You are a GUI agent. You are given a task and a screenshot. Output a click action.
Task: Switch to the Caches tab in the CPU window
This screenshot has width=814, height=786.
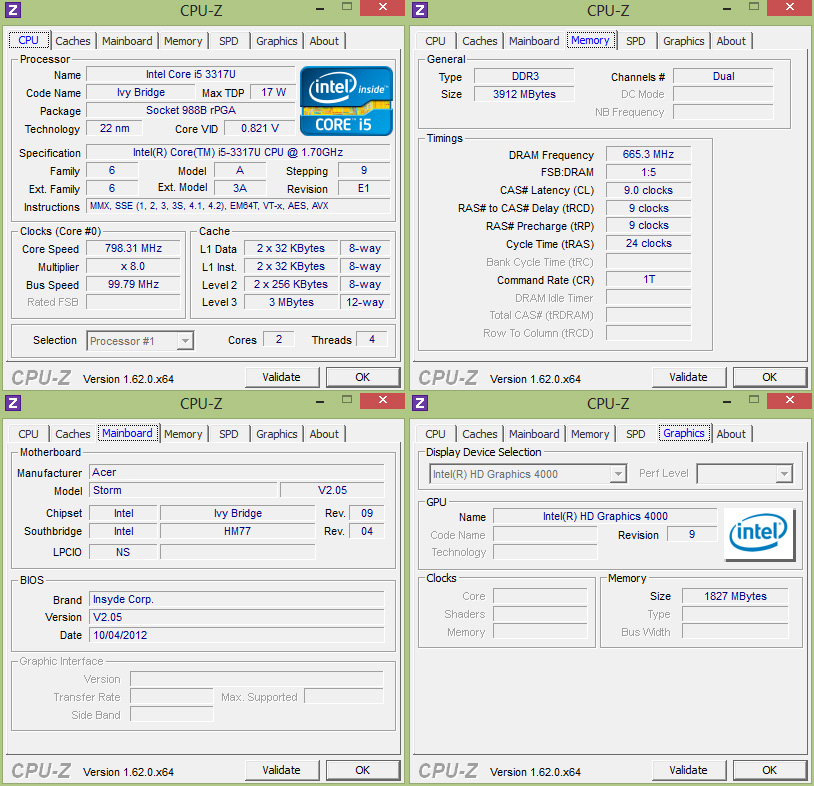[72, 41]
